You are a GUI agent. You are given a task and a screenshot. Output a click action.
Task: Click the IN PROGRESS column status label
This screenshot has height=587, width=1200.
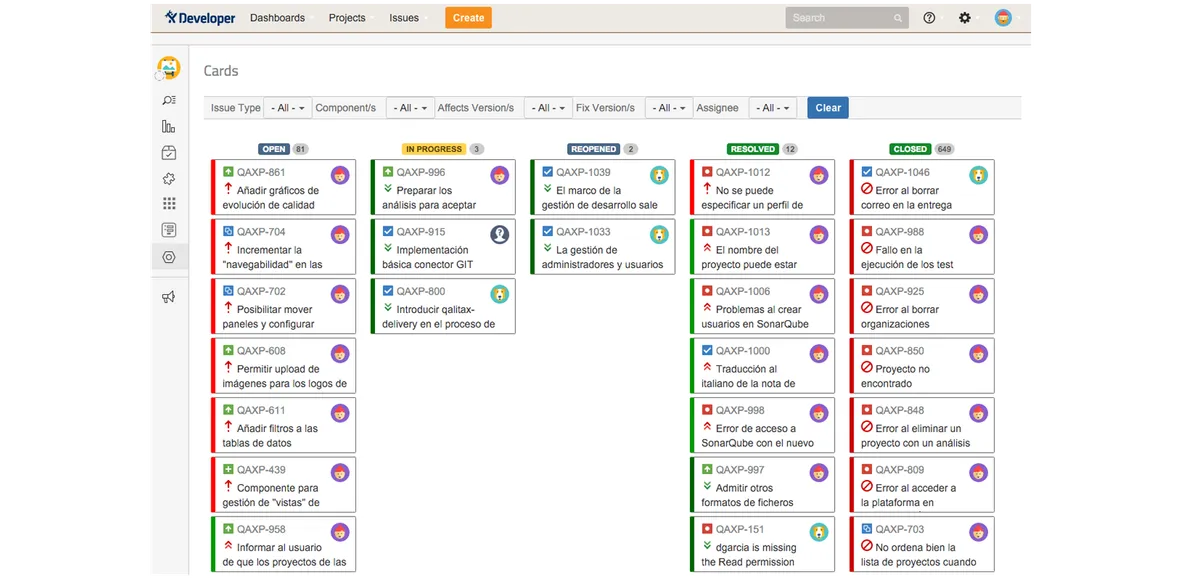[434, 149]
